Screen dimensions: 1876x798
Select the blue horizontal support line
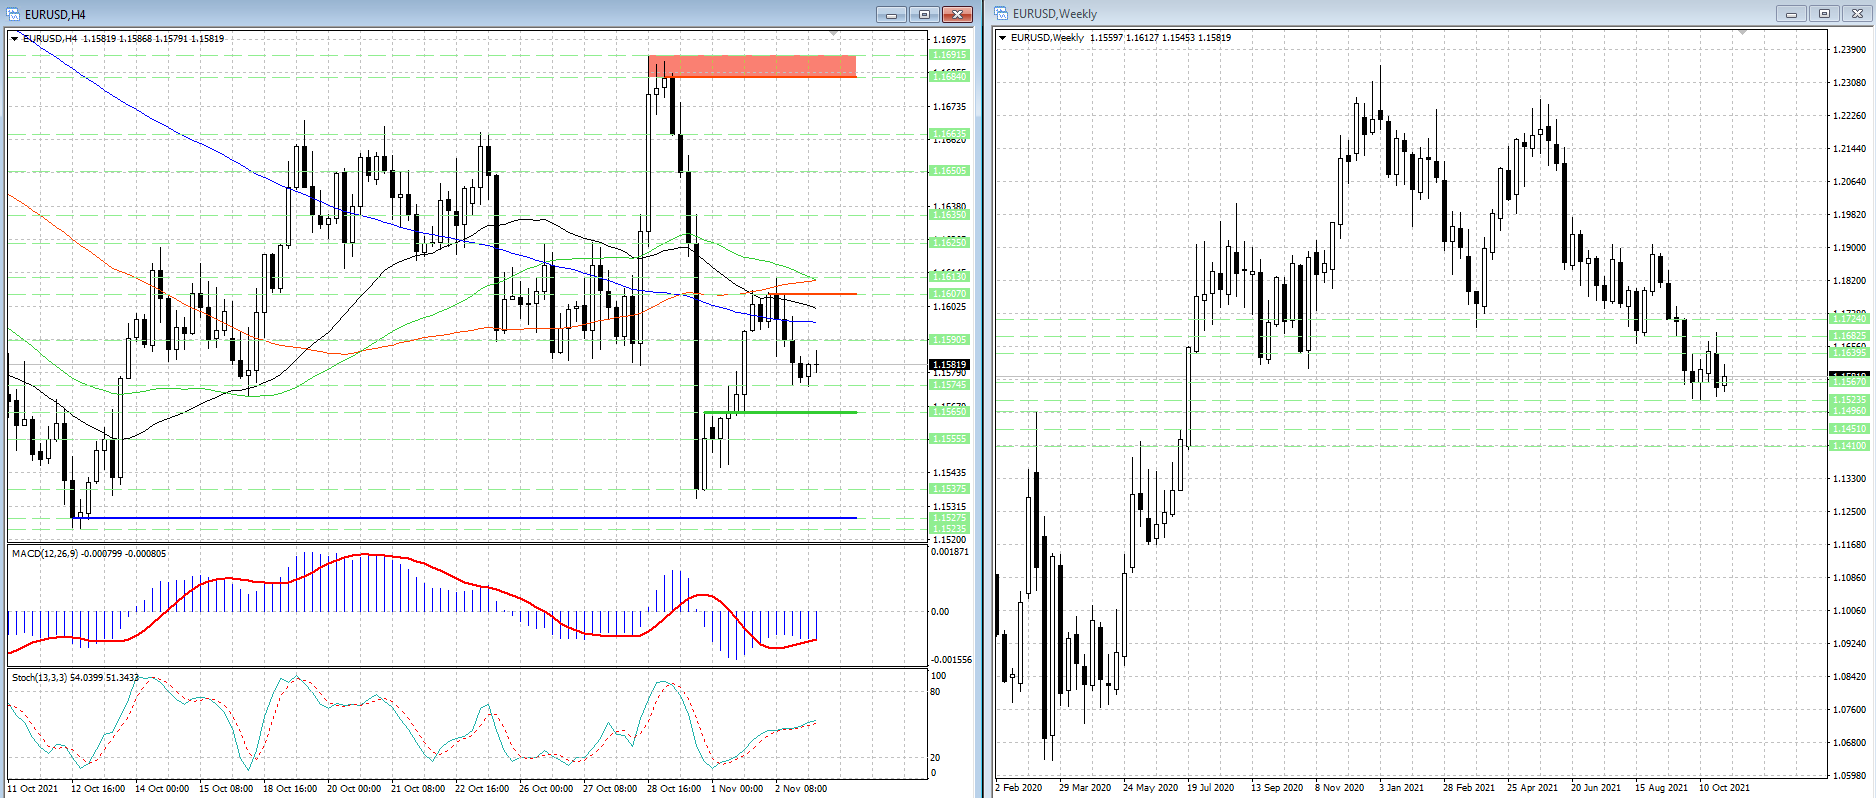click(465, 518)
